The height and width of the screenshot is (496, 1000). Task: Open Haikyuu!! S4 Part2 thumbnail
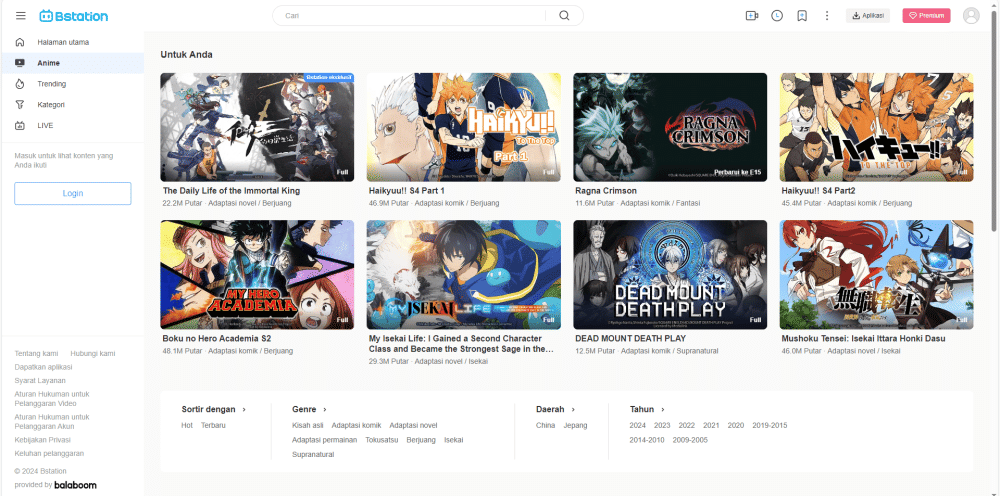(x=876, y=127)
